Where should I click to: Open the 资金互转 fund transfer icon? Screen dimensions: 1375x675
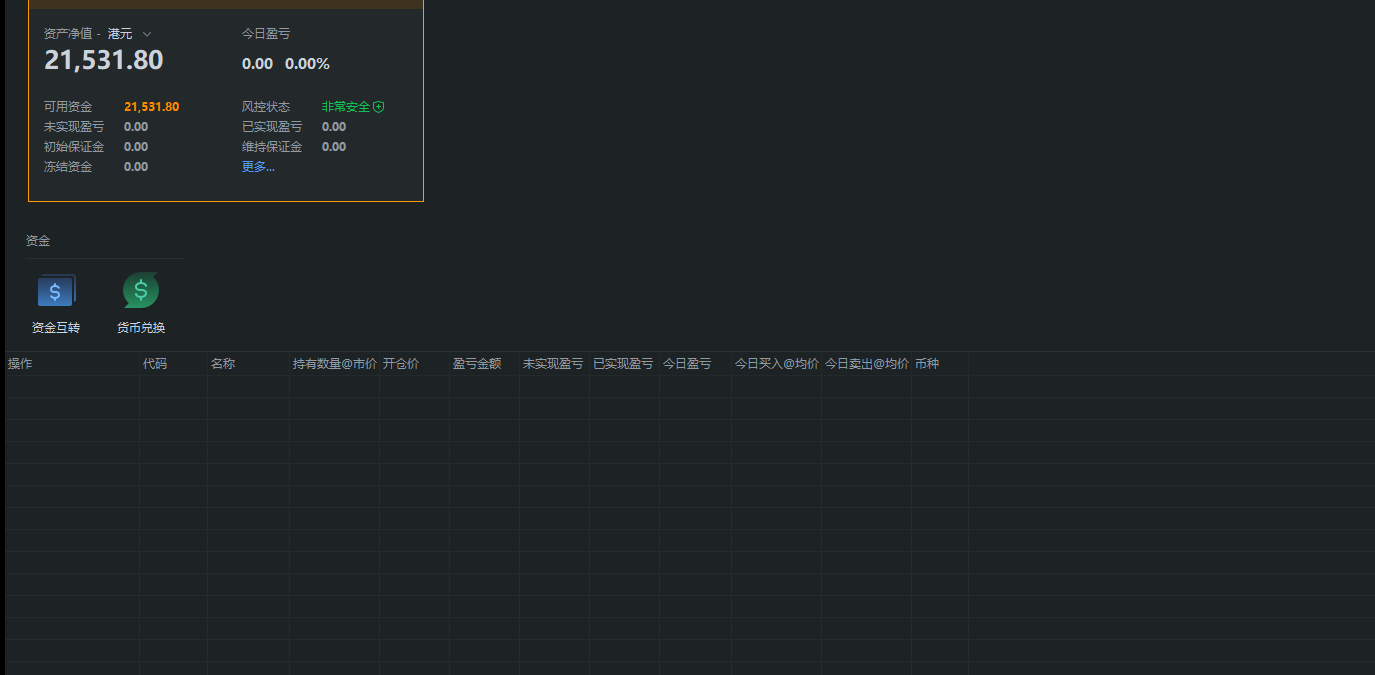[56, 291]
